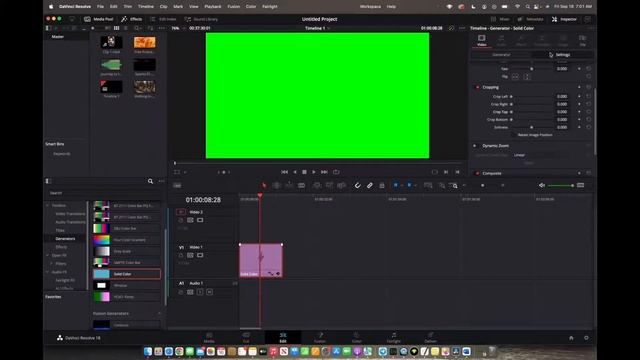This screenshot has width=640, height=360.
Task: Switch to the Video inspector tab
Action: 482,40
